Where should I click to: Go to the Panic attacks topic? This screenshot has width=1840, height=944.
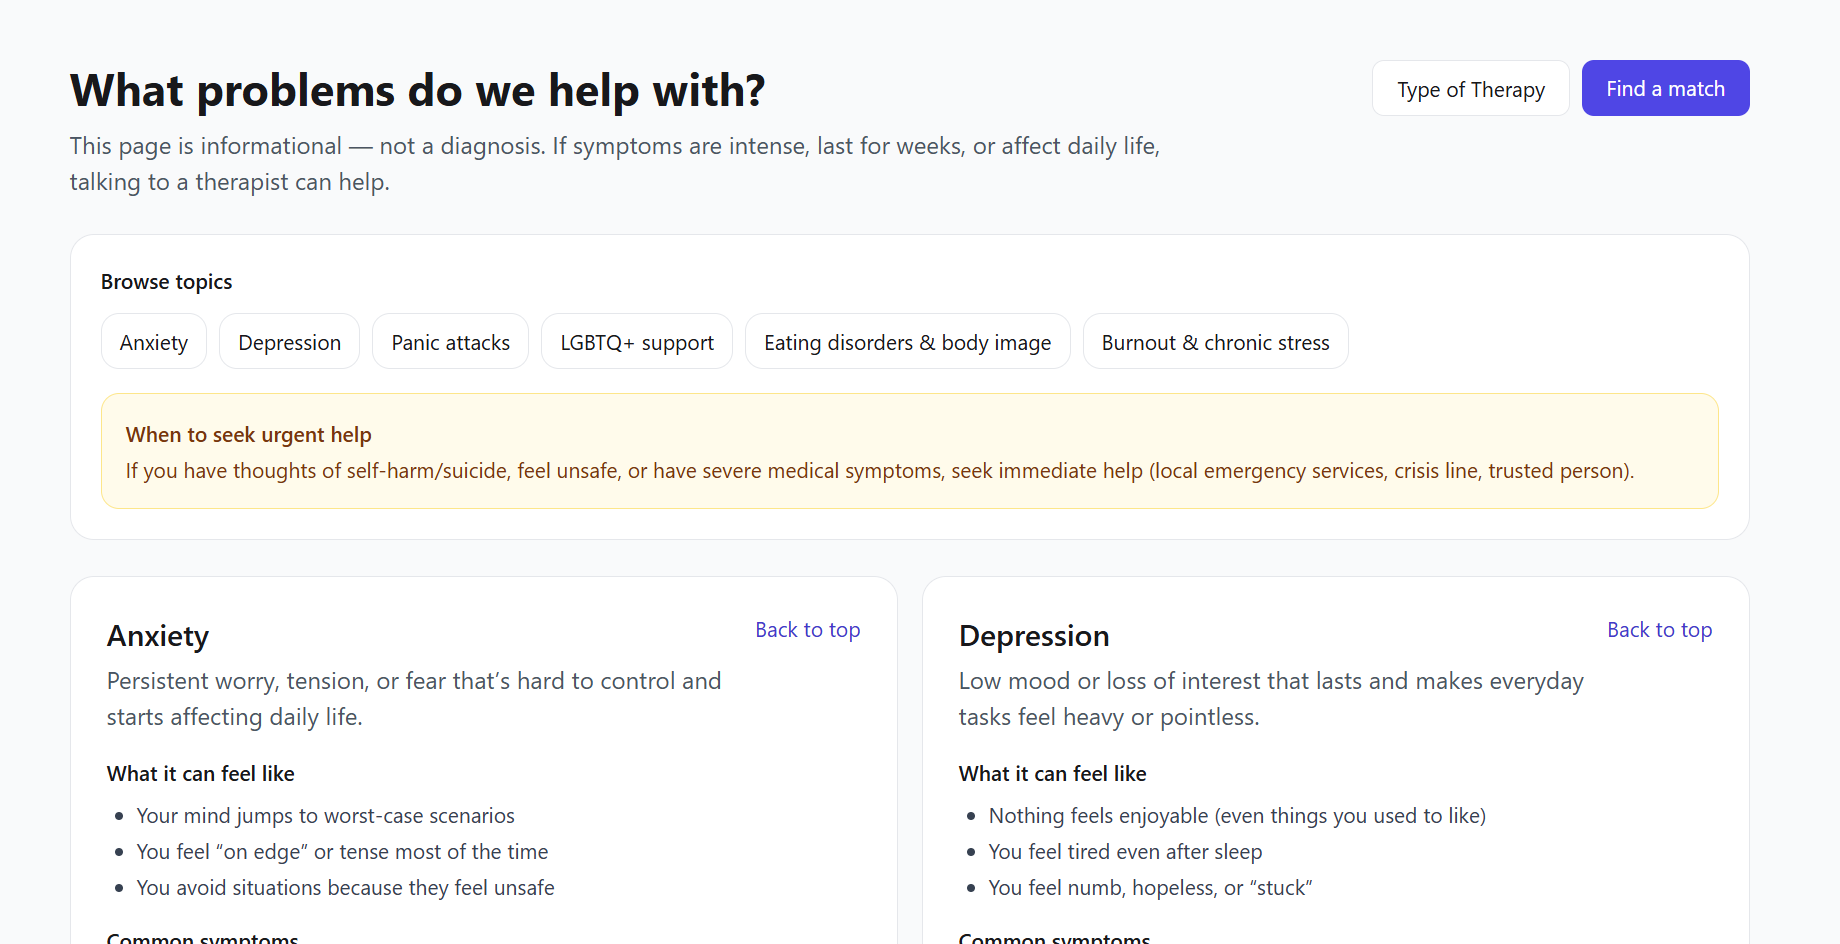coord(450,342)
